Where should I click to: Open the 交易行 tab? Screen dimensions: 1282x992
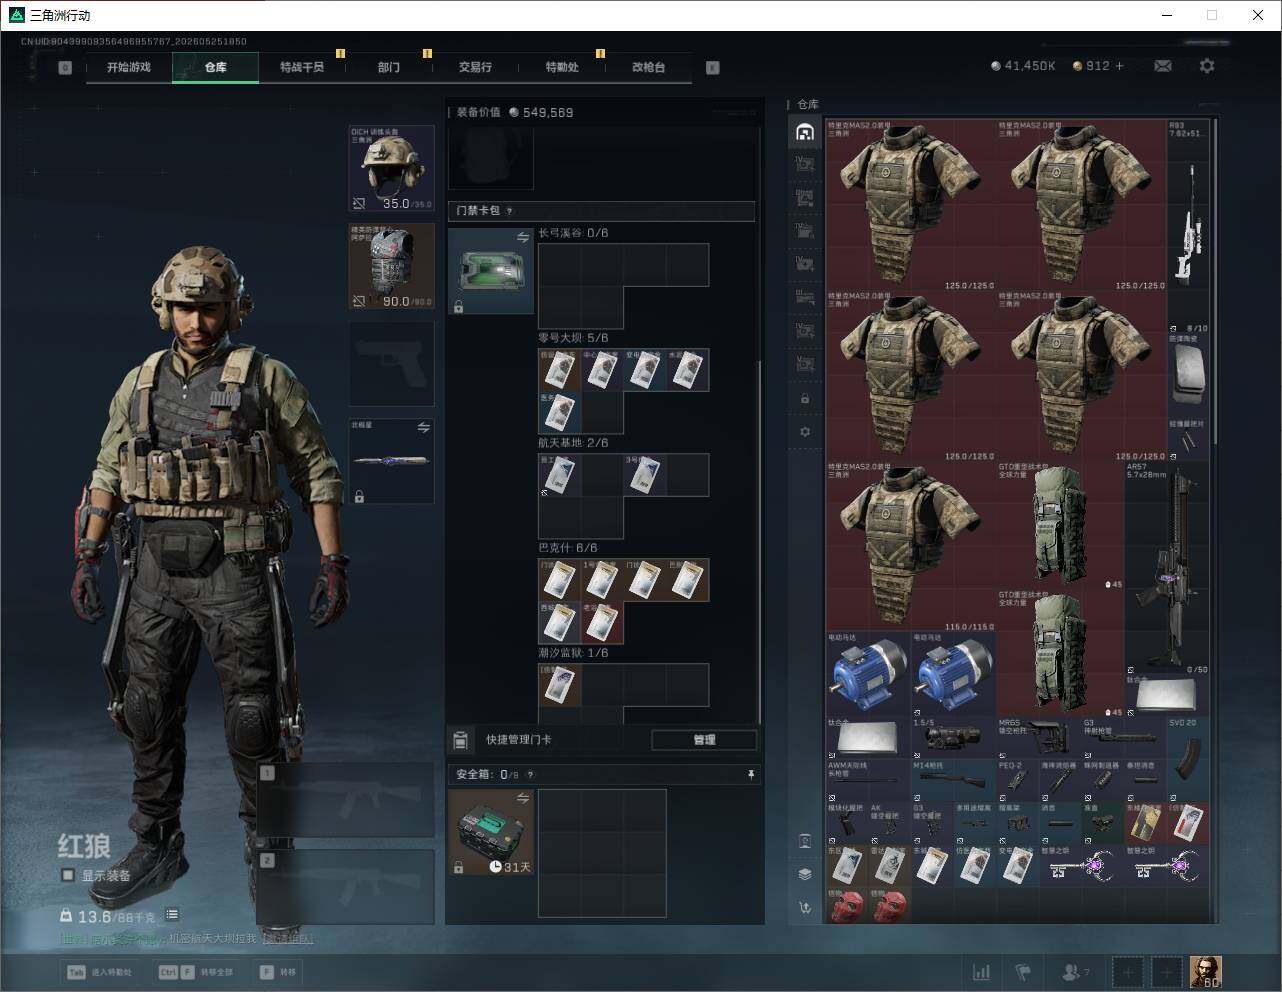(x=475, y=67)
